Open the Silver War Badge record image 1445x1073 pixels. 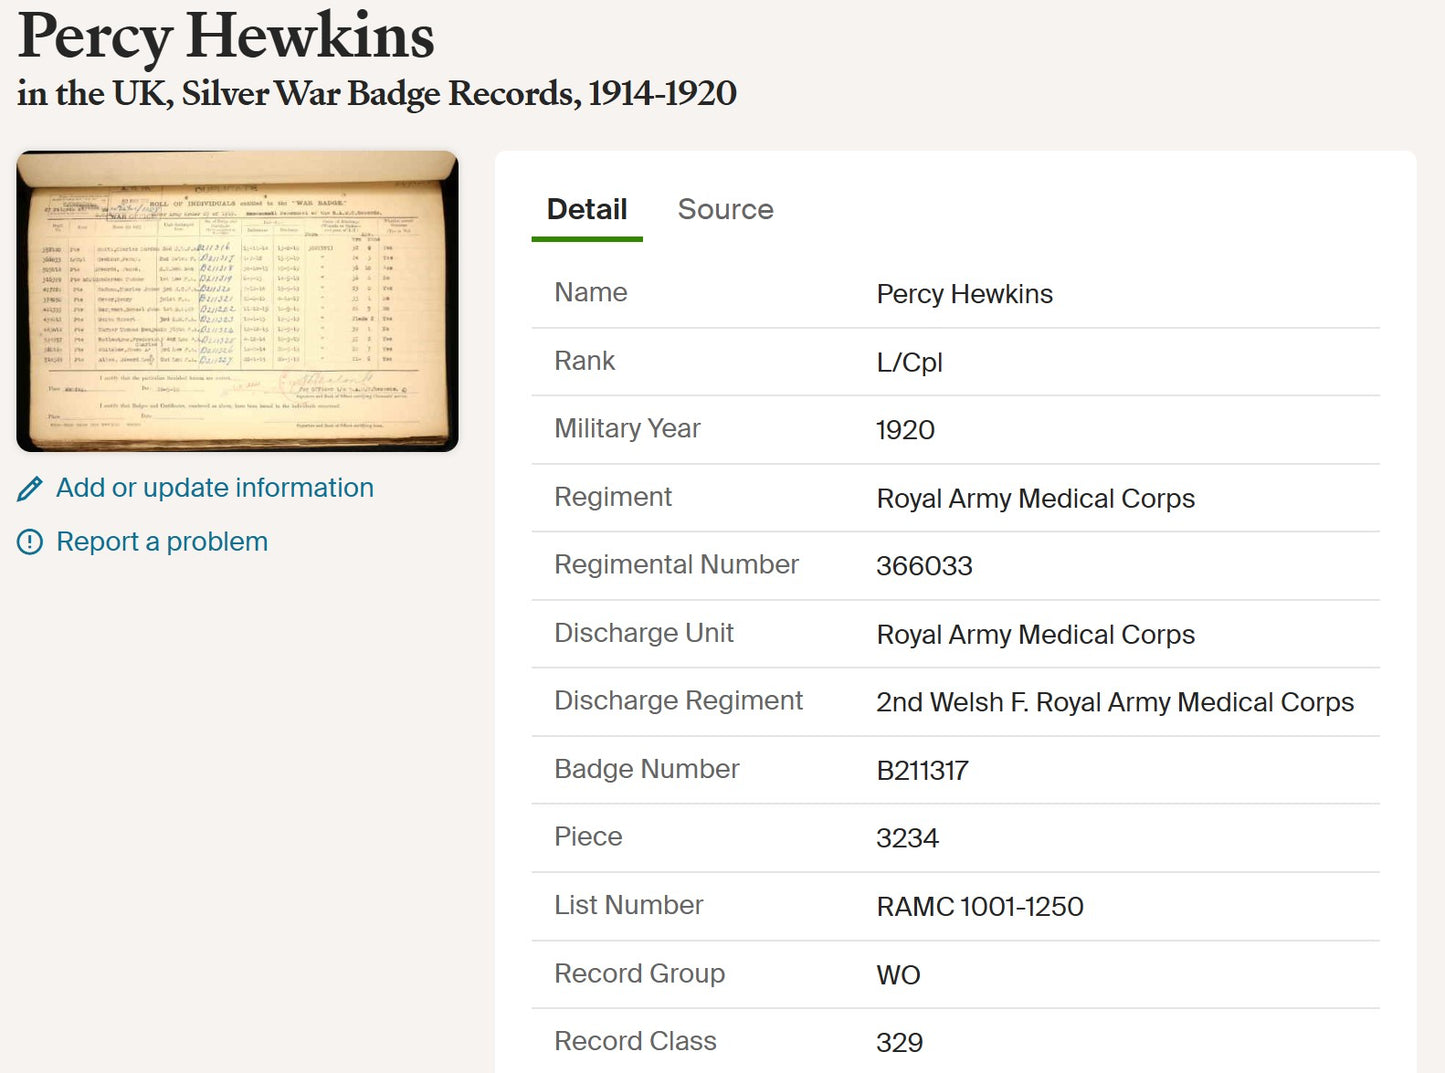point(237,301)
